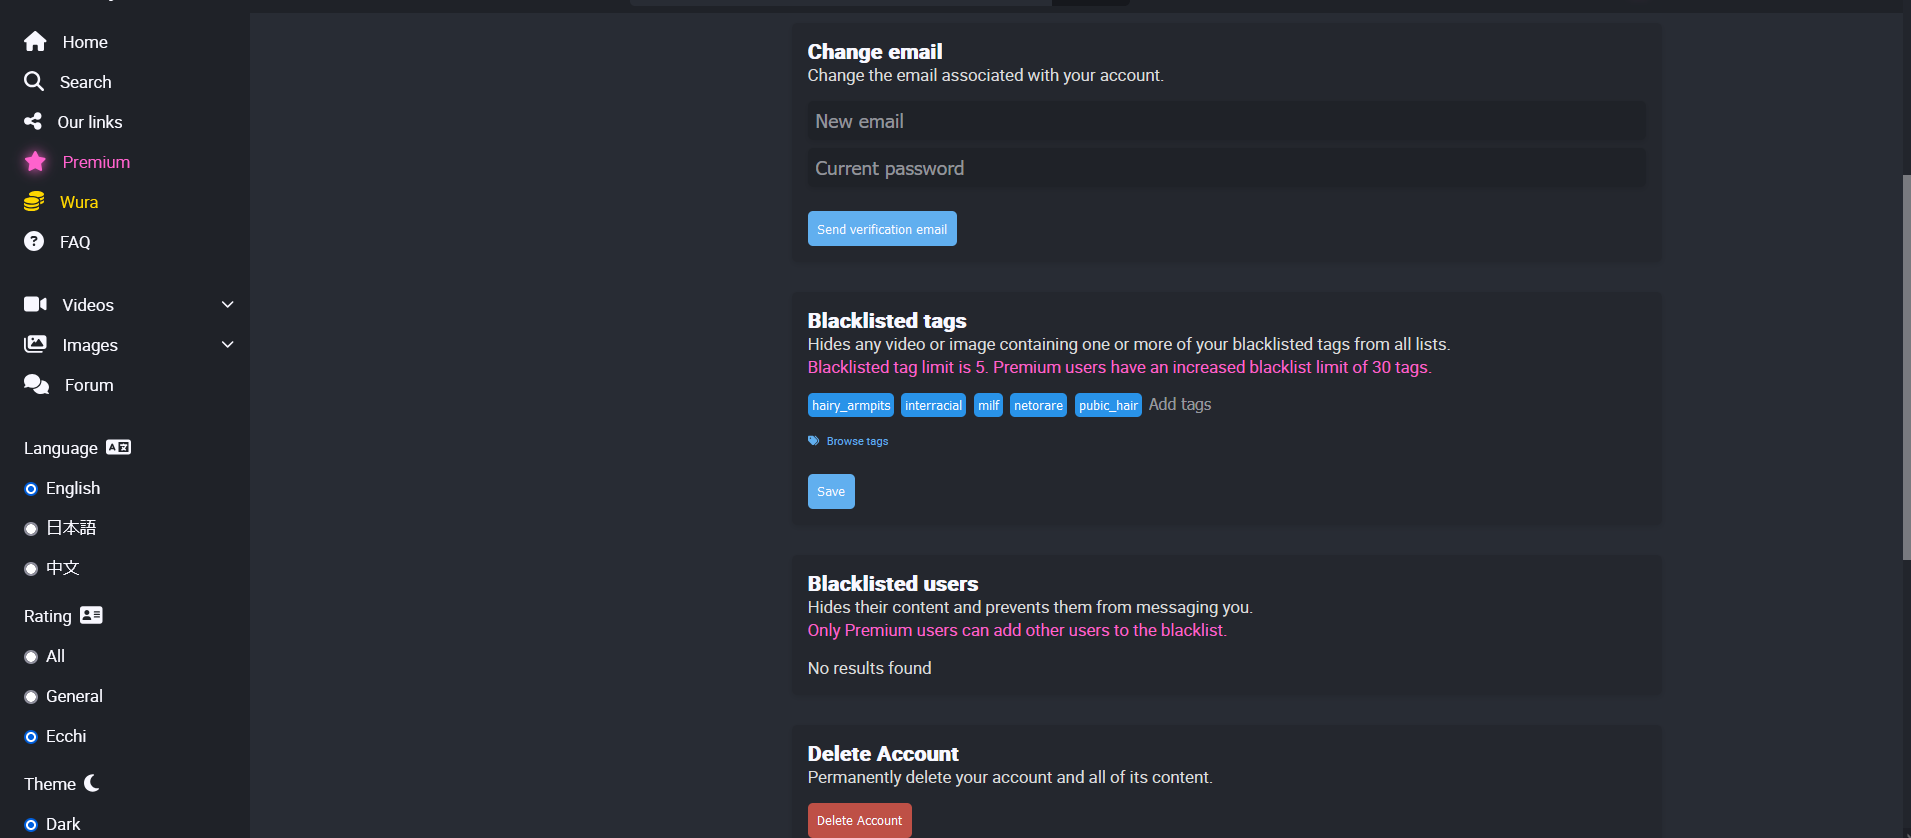Click the Home house icon
1911x838 pixels.
pyautogui.click(x=35, y=41)
